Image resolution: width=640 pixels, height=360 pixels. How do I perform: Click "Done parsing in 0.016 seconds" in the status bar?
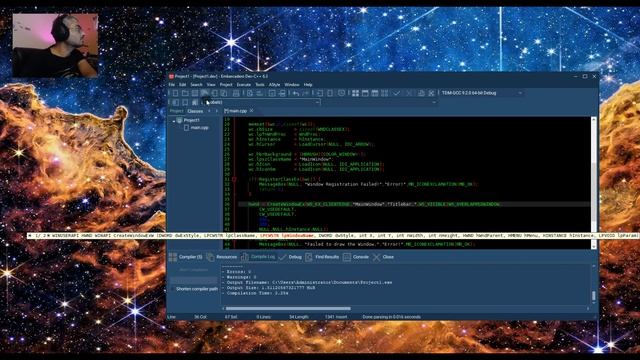pos(391,317)
